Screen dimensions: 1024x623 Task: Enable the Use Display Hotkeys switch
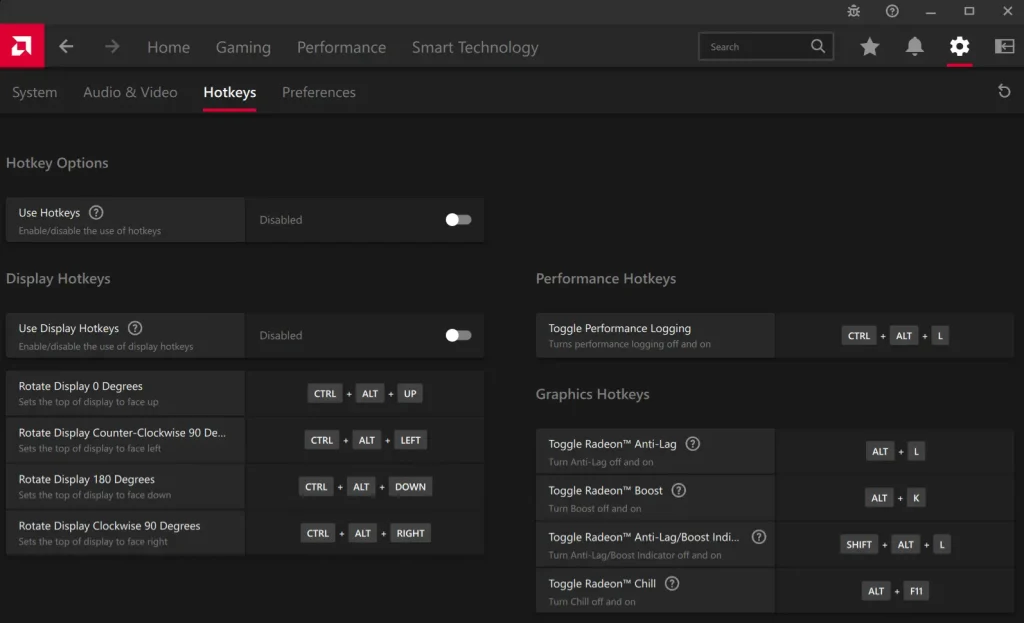pyautogui.click(x=458, y=336)
